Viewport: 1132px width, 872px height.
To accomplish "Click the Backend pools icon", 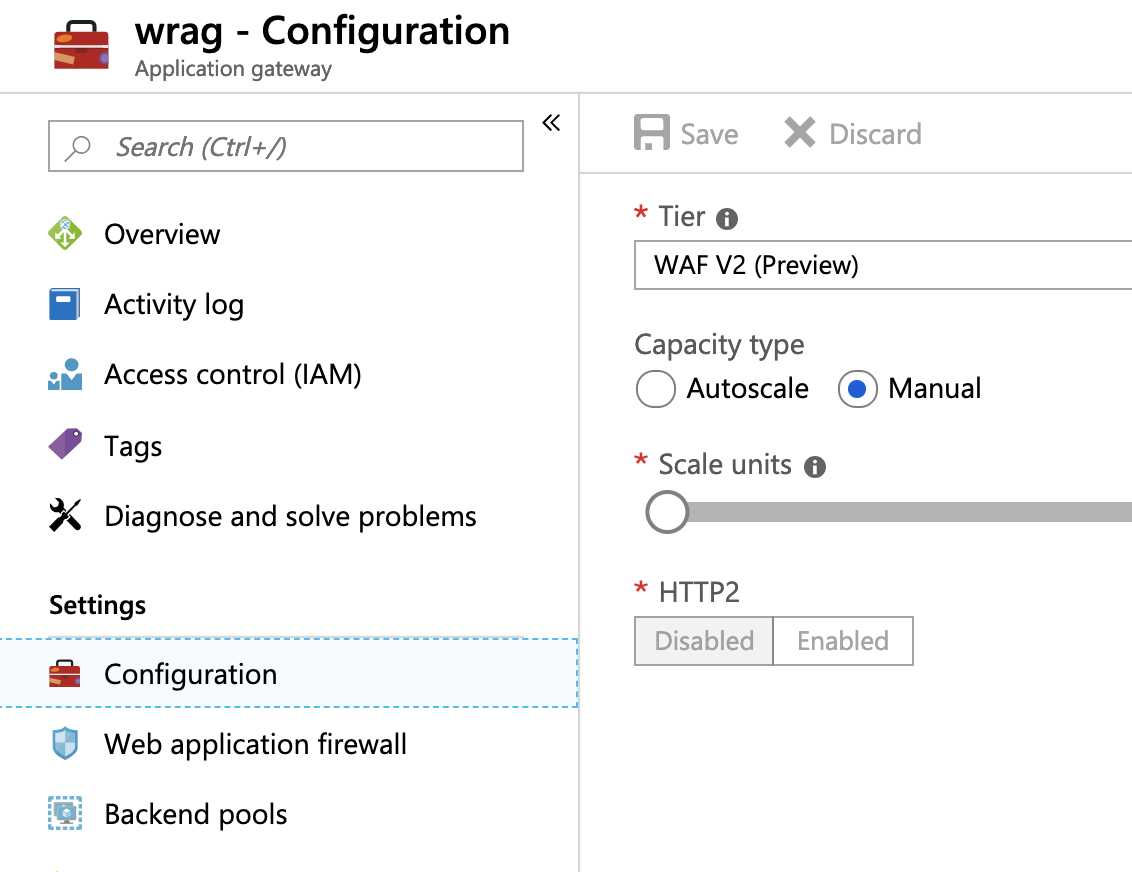I will (65, 814).
